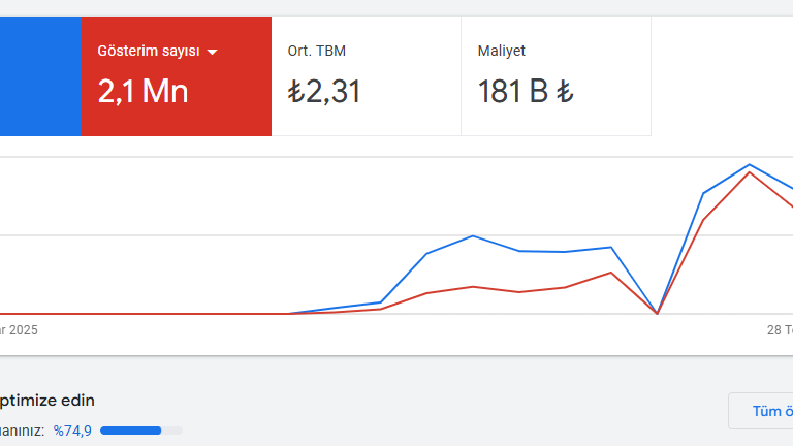Screen dimensions: 793x446
Task: Click the optimization score progress bar
Action: (141, 431)
